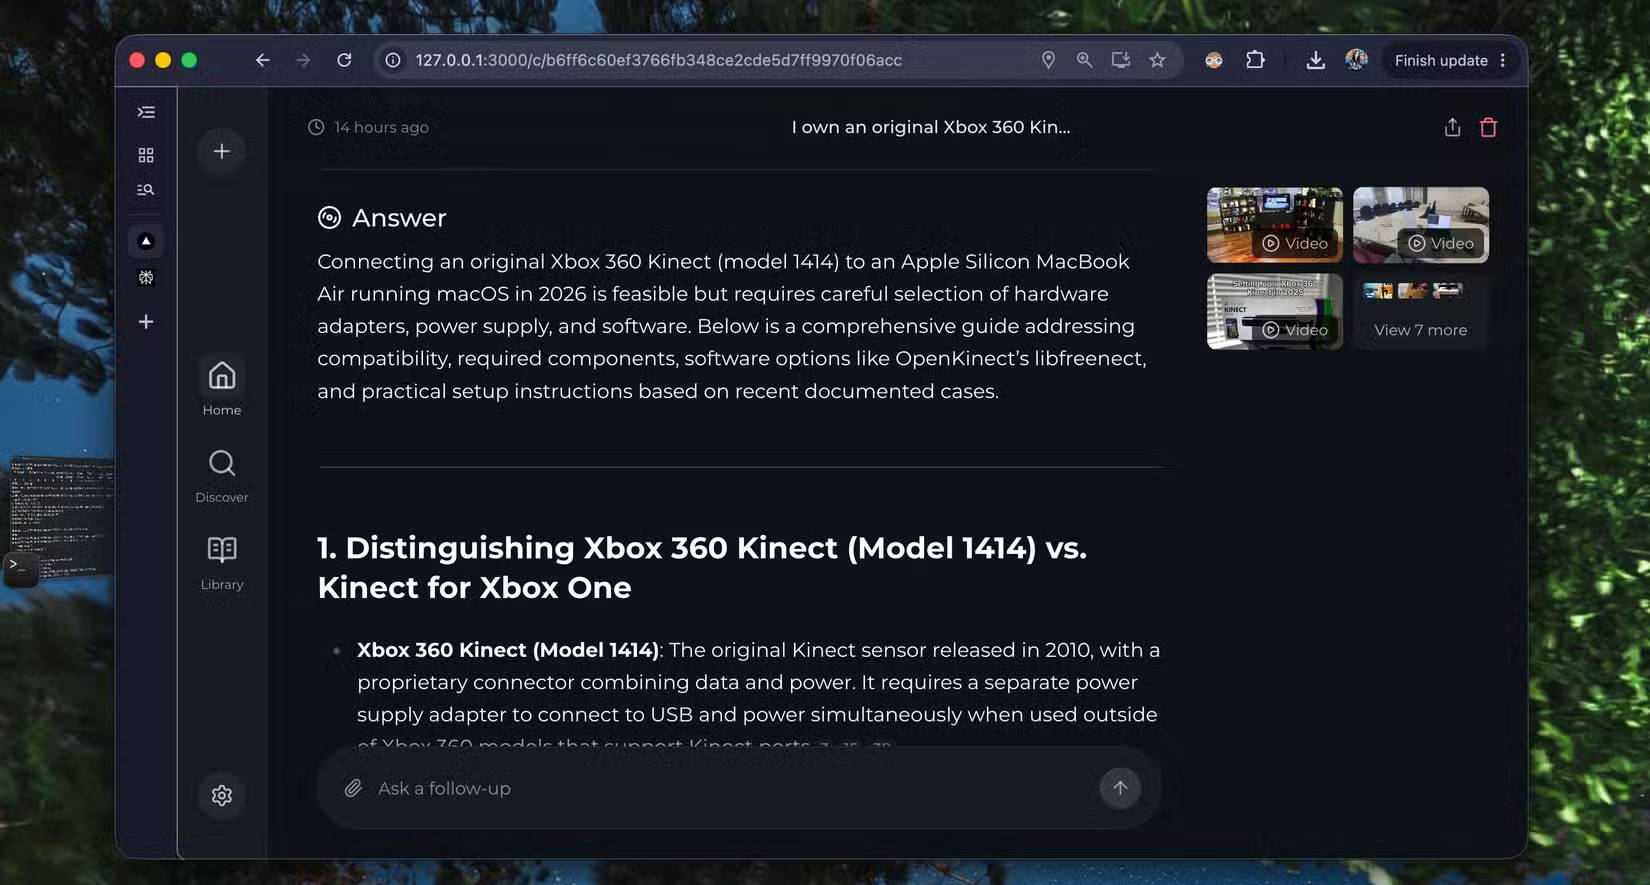1650x885 pixels.
Task: Share this conversation
Action: (1452, 127)
